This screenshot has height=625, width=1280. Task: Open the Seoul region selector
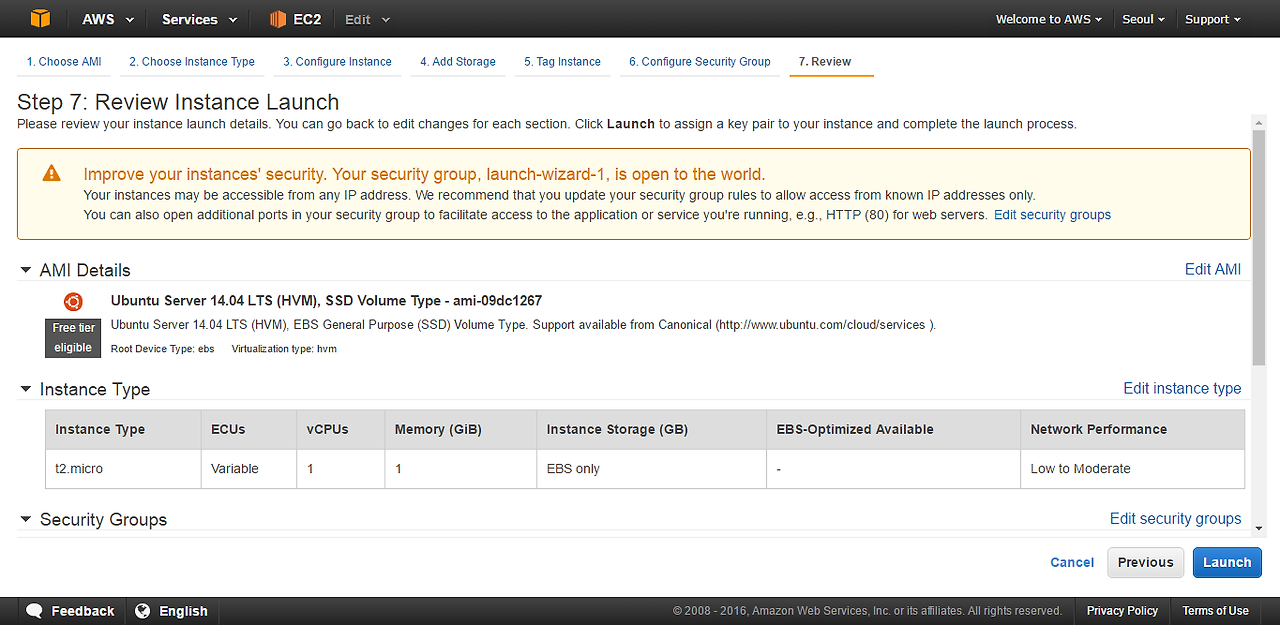[1144, 19]
